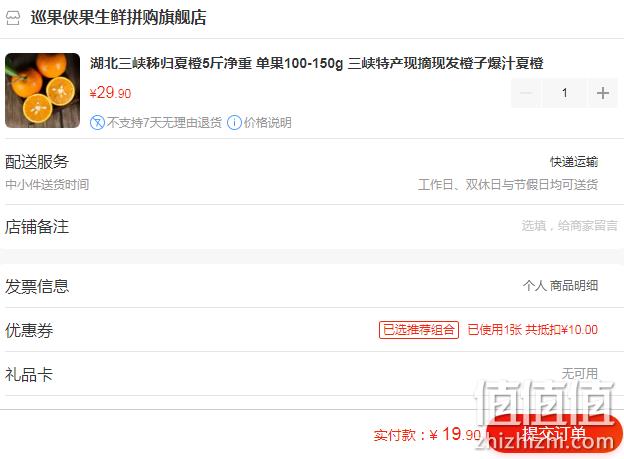The width and height of the screenshot is (624, 459).
Task: Click the 已选推荐组合 coupon tag
Action: coord(419,330)
